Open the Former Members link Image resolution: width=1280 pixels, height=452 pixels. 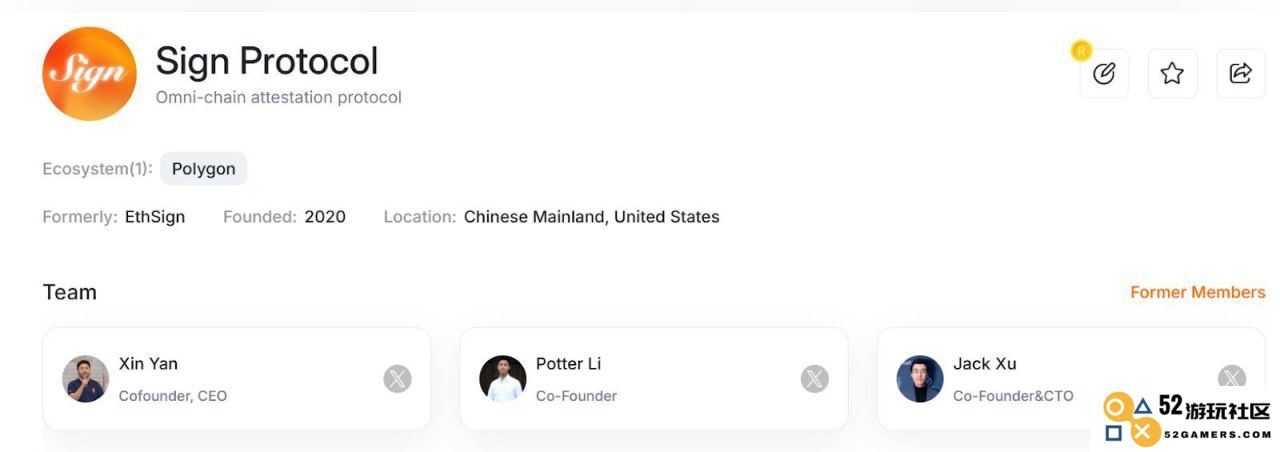point(1198,292)
